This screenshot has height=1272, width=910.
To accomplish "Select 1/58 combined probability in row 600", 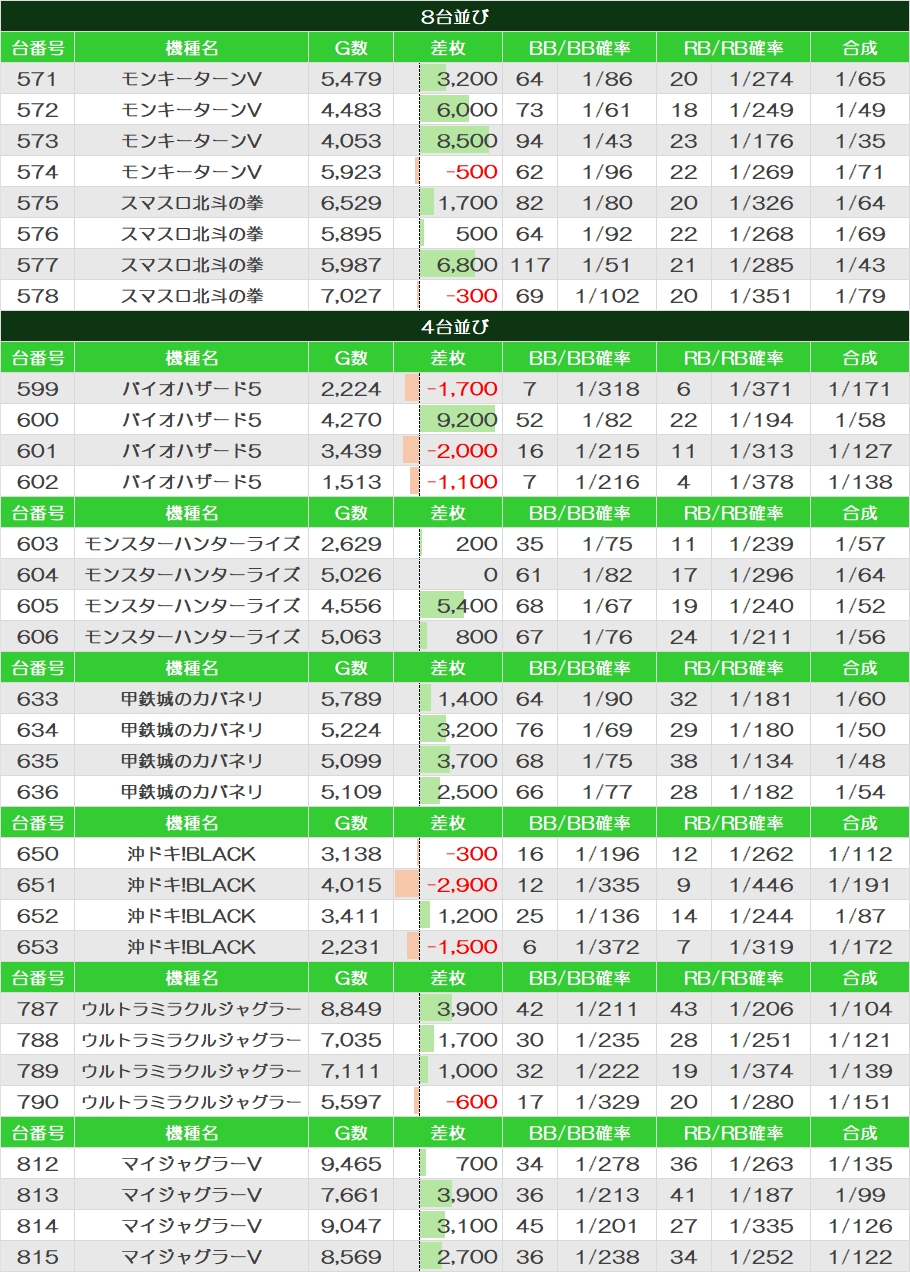I will click(x=860, y=420).
